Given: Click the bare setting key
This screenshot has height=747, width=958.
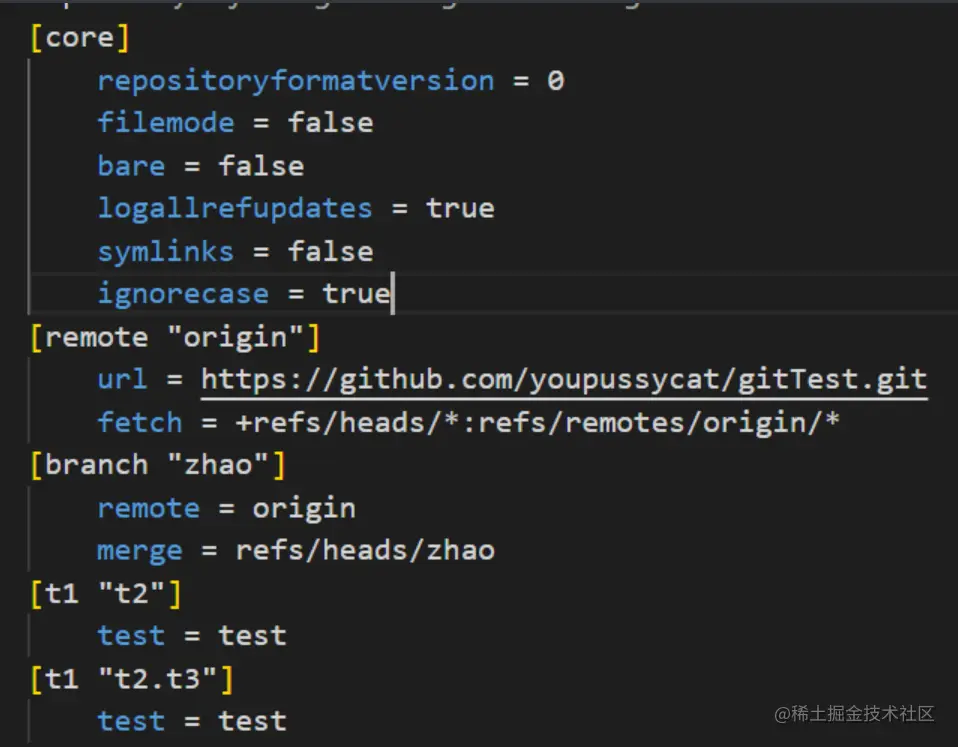Looking at the screenshot, I should pyautogui.click(x=131, y=166).
